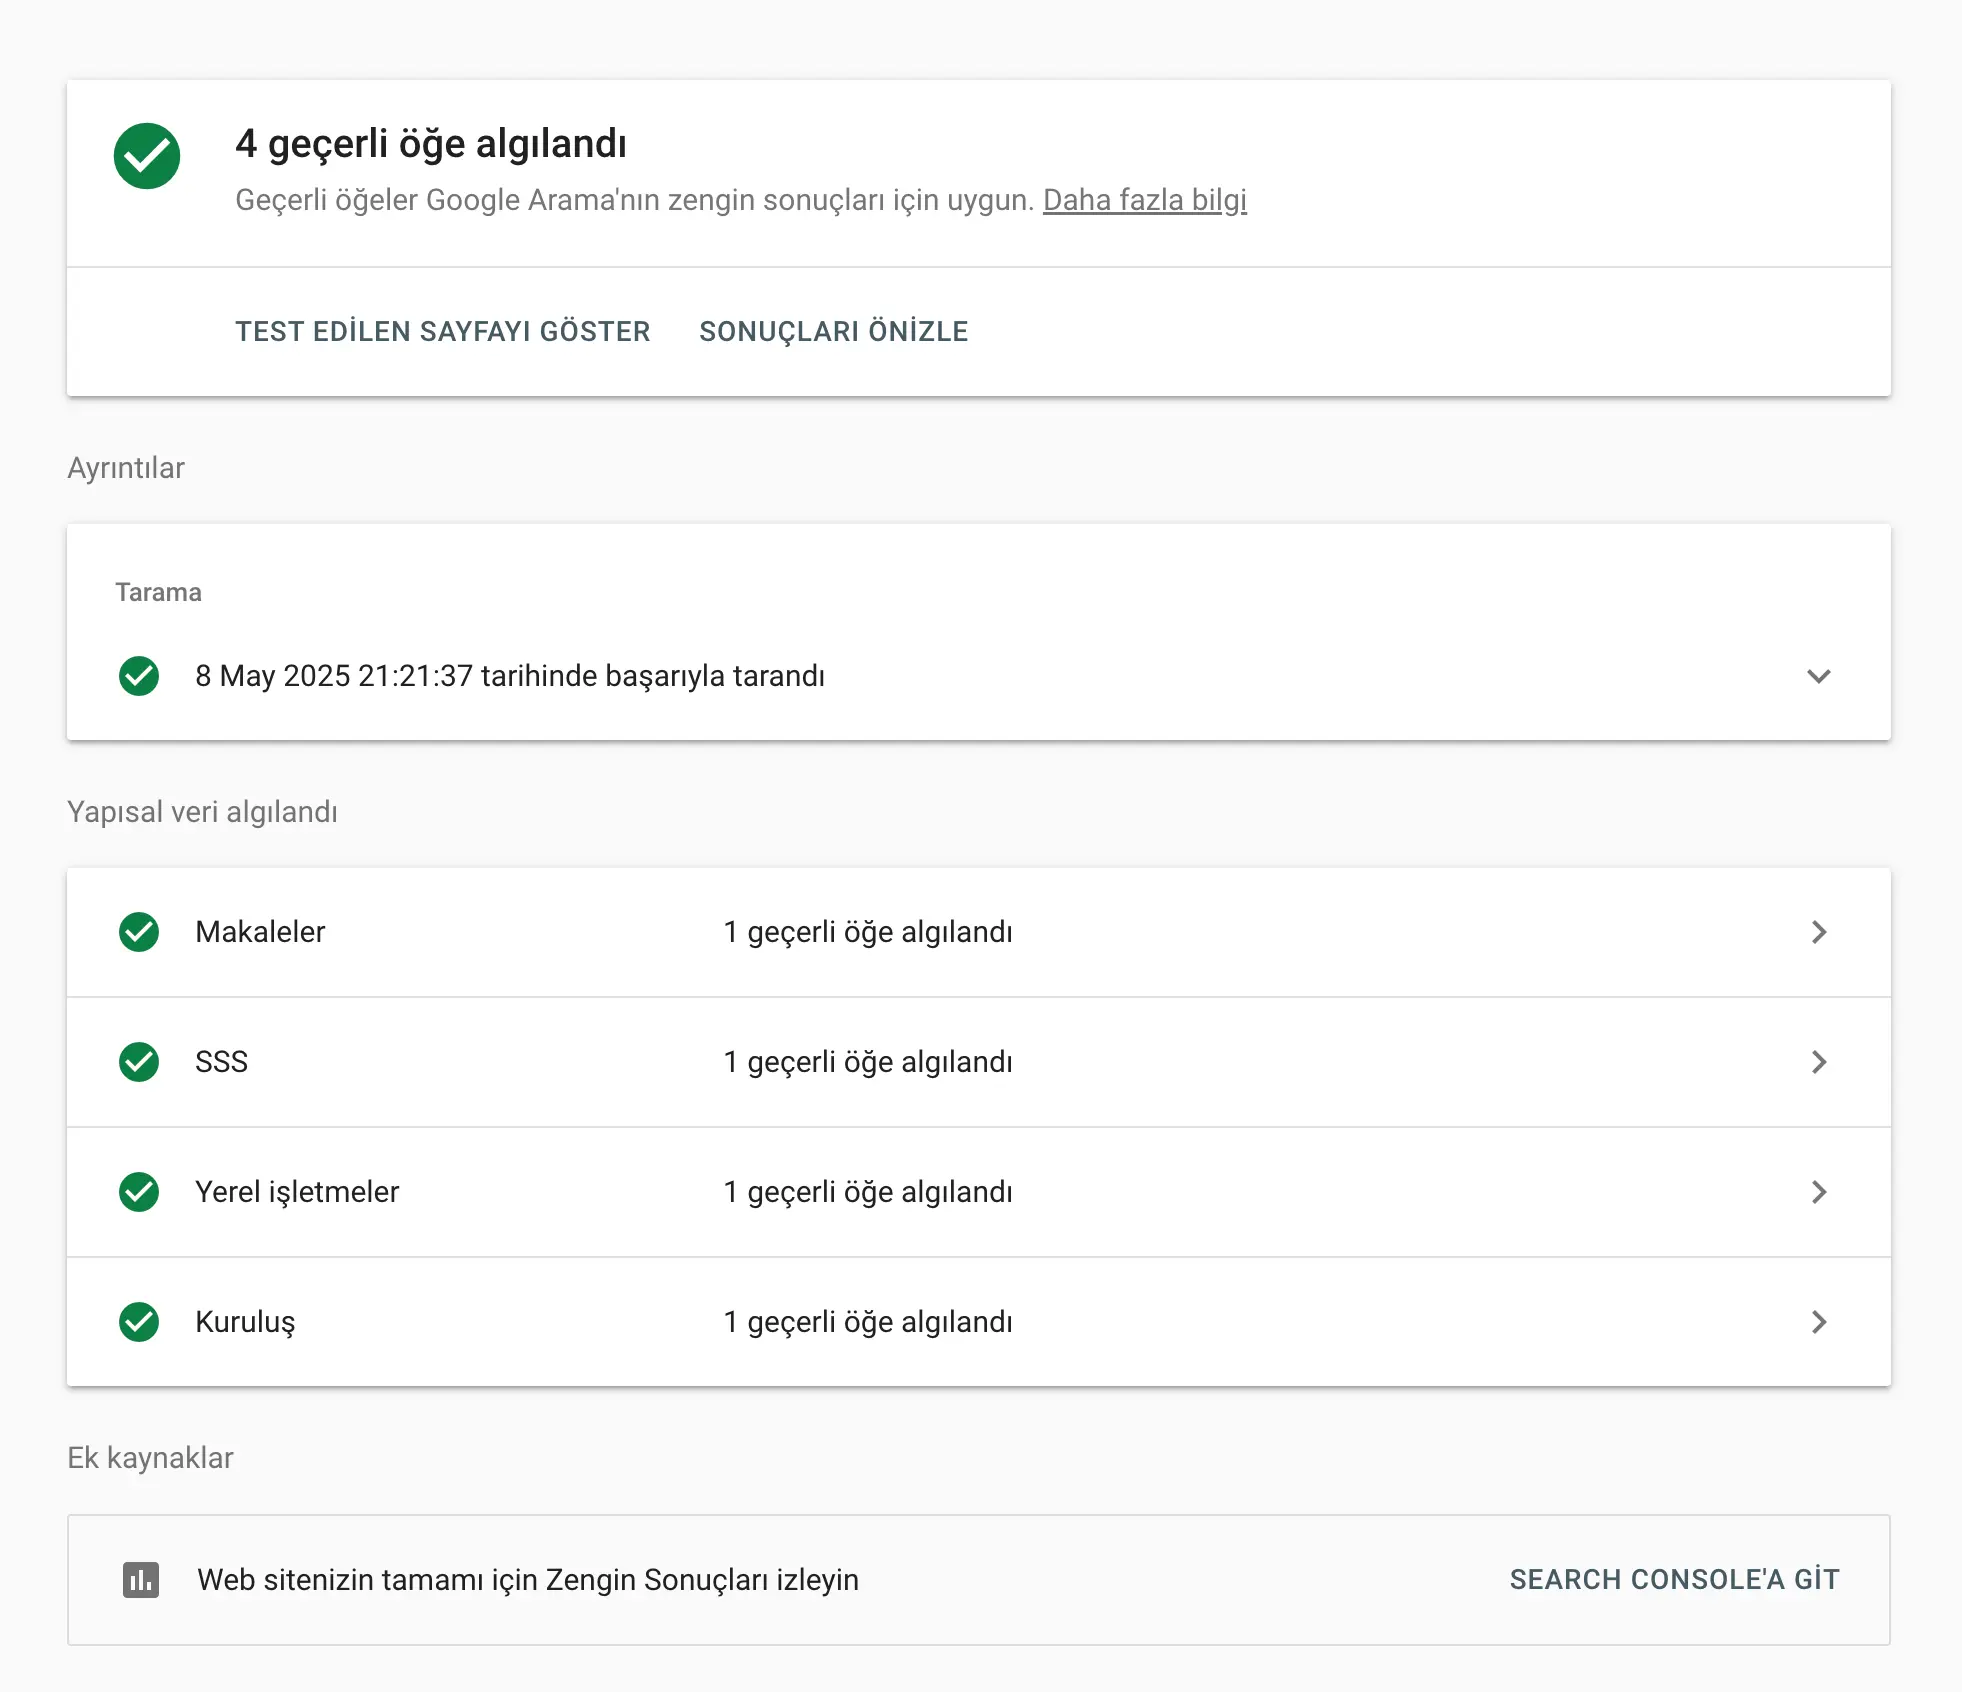1962x1692 pixels.
Task: Click TEST EDİLEN SAYFAYI GÖSTER
Action: pyautogui.click(x=441, y=331)
